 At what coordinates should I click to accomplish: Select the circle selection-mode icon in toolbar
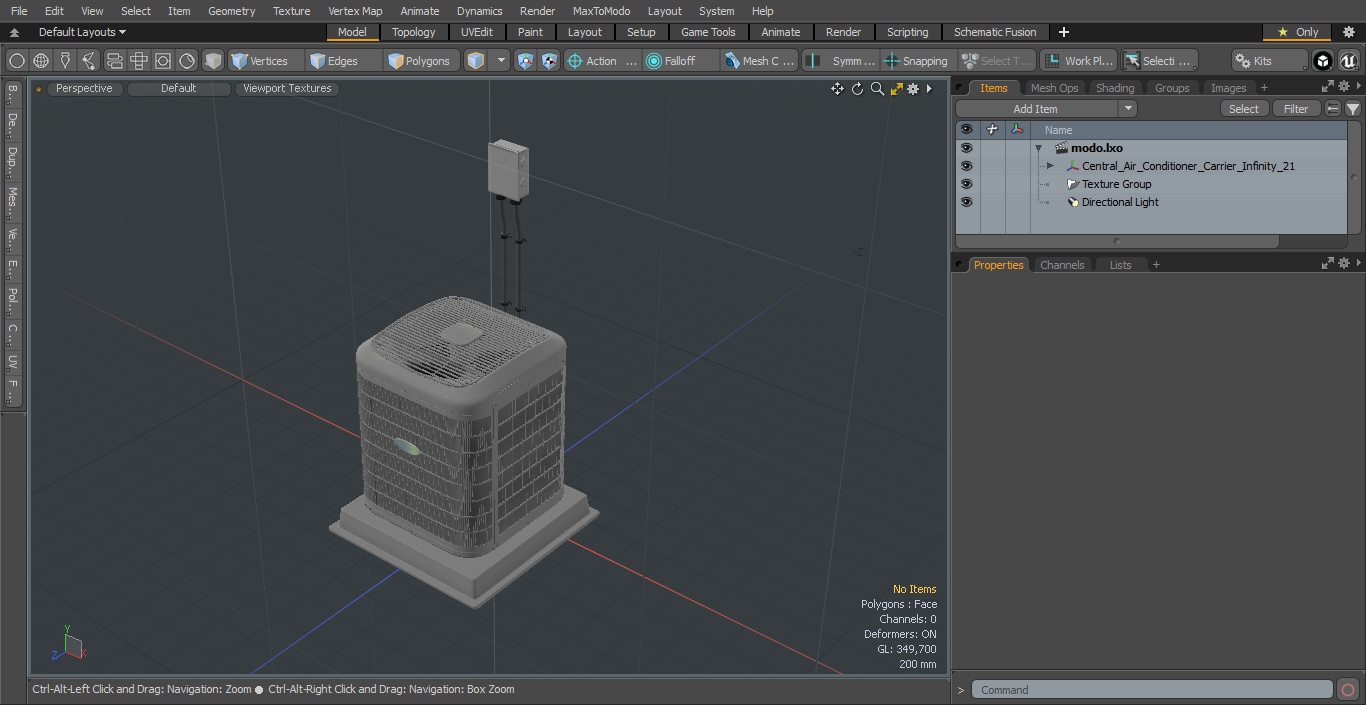point(17,61)
